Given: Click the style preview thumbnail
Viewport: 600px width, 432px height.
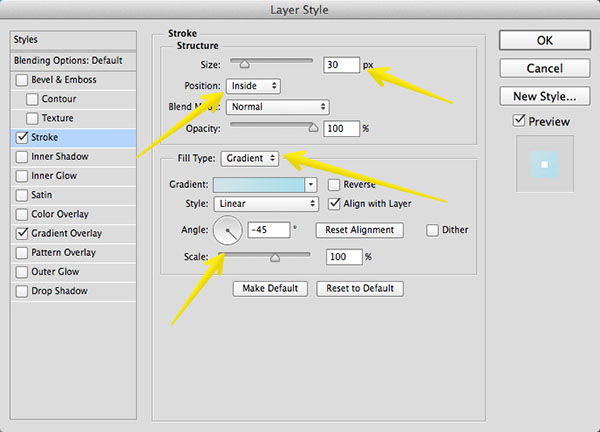Looking at the screenshot, I should (x=545, y=163).
